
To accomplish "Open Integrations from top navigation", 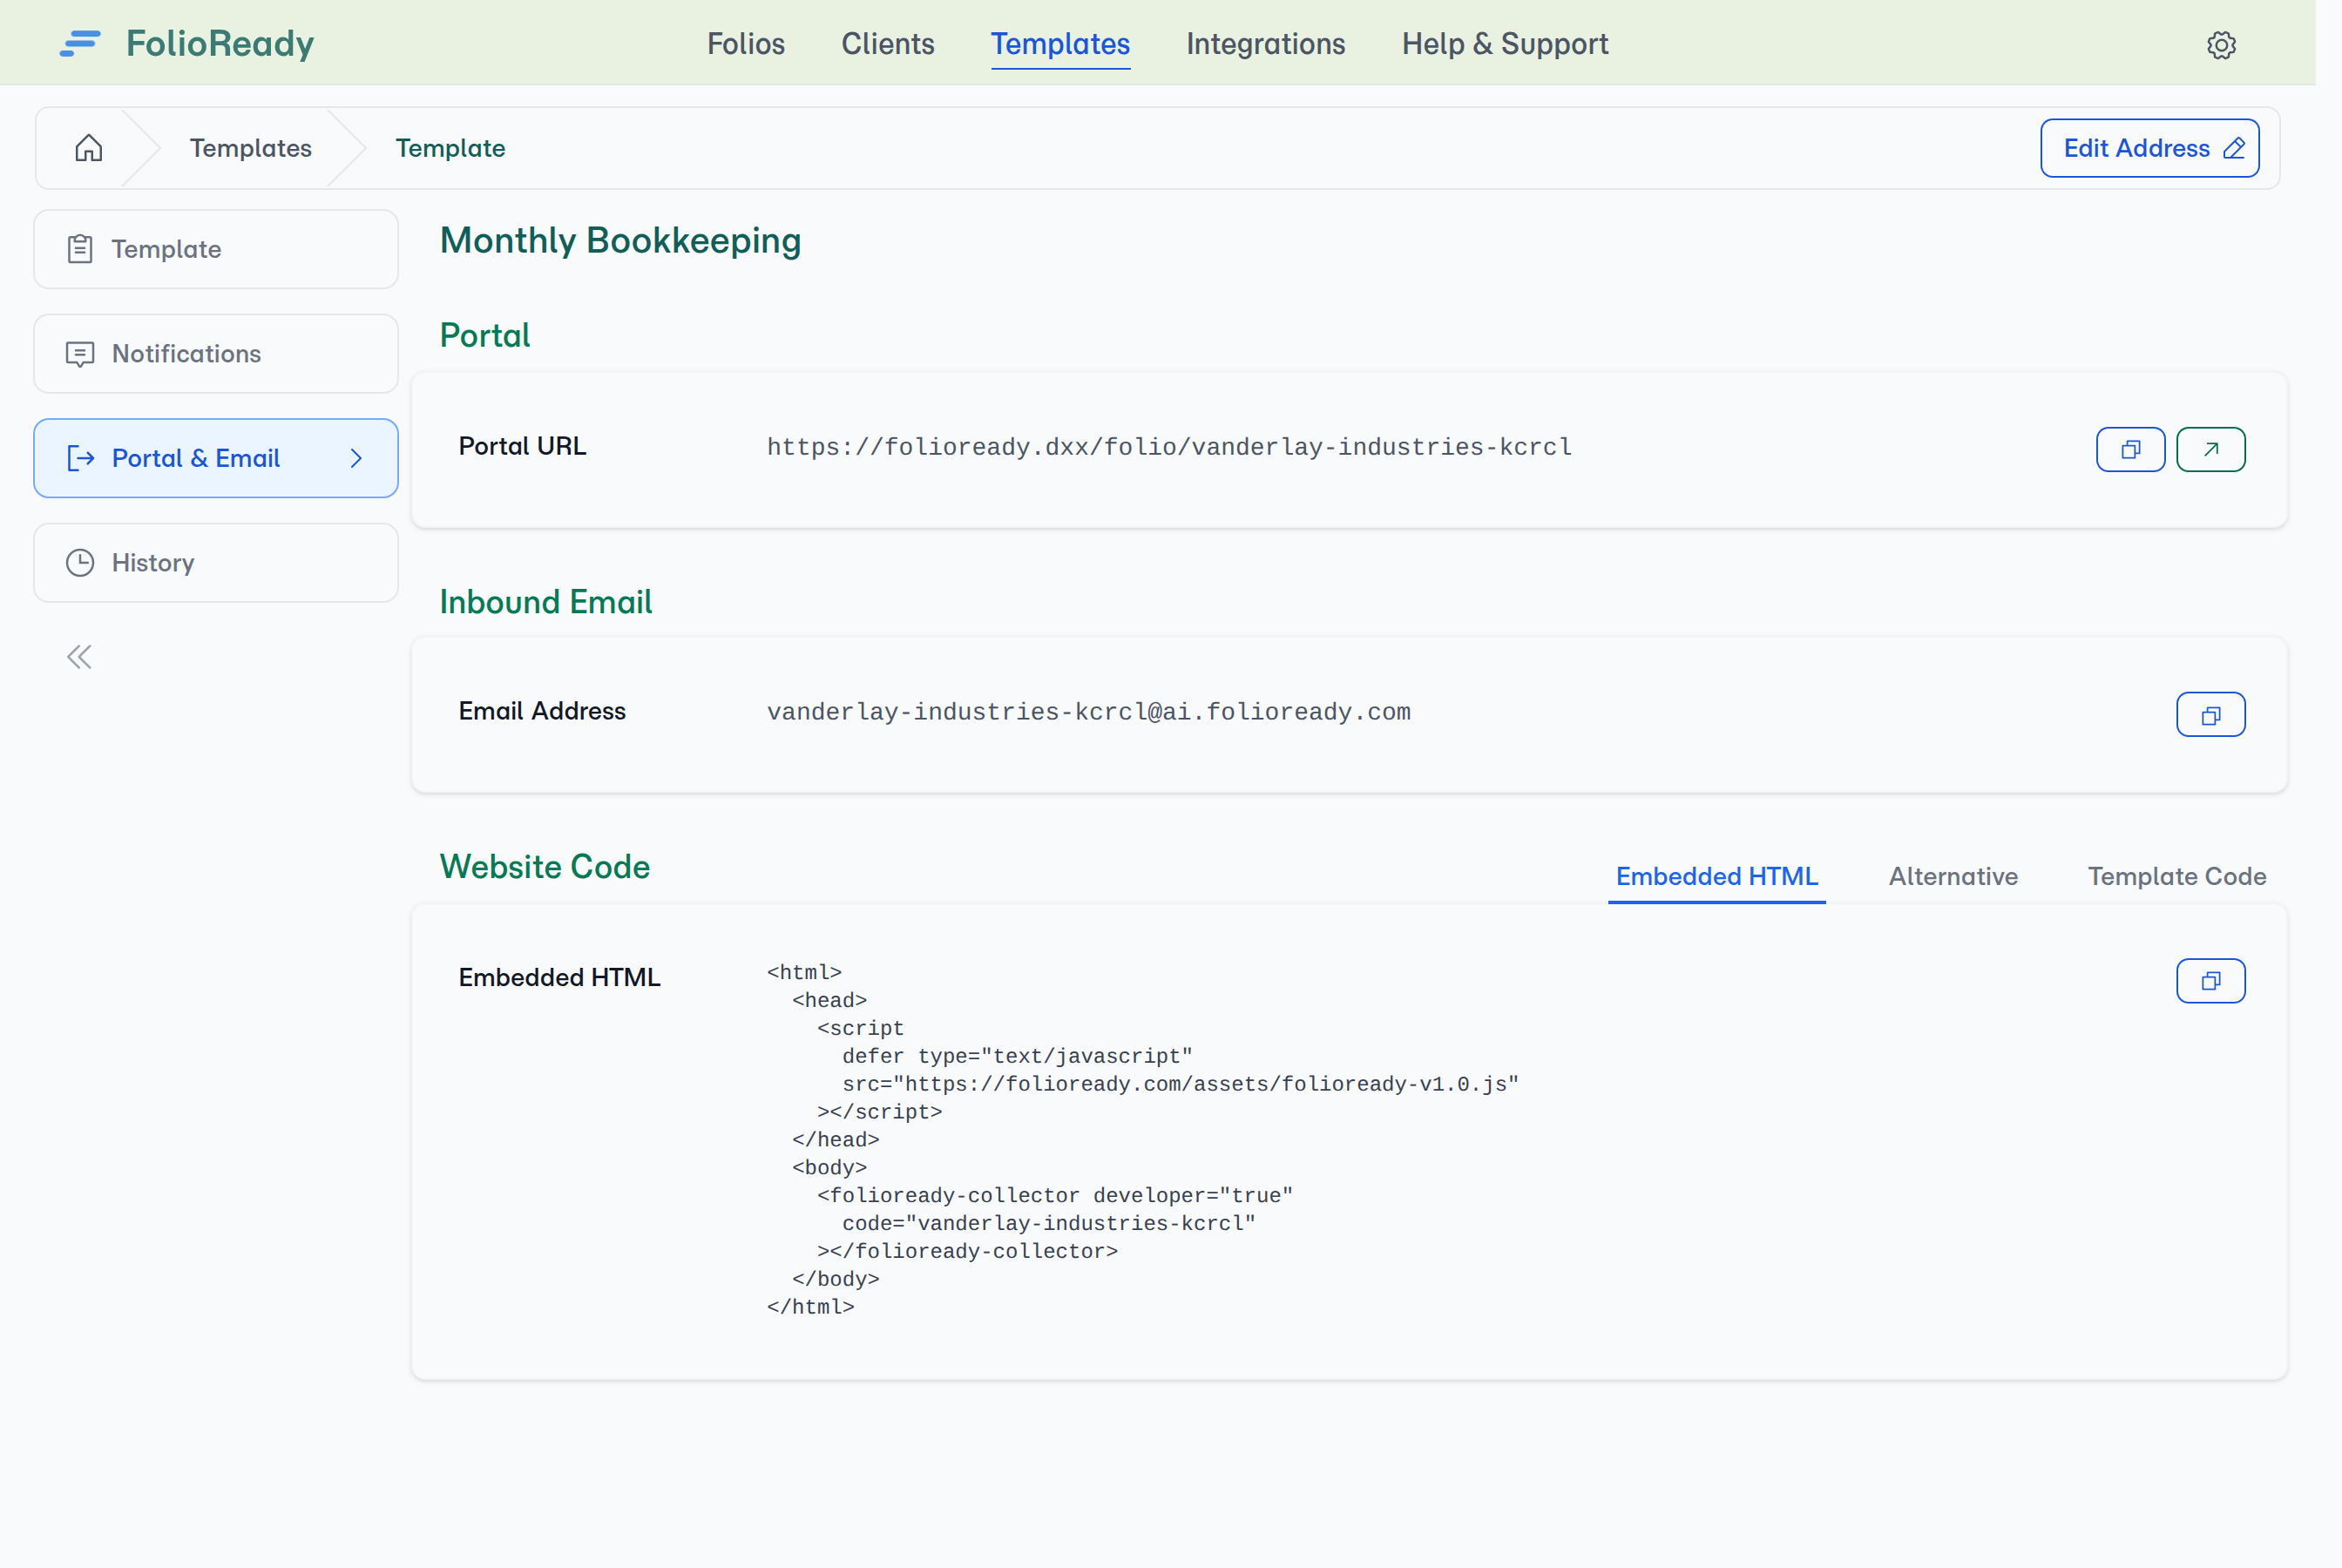I will click(1266, 44).
